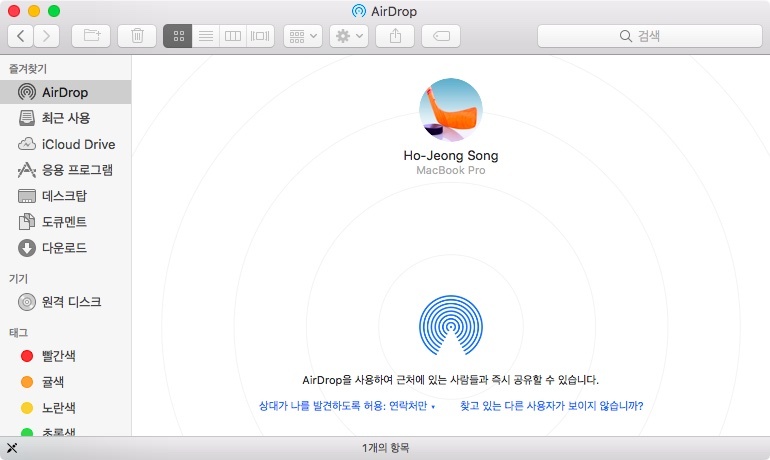Go back with the left arrow button
Screen dimensions: 770x460
[x=21, y=36]
